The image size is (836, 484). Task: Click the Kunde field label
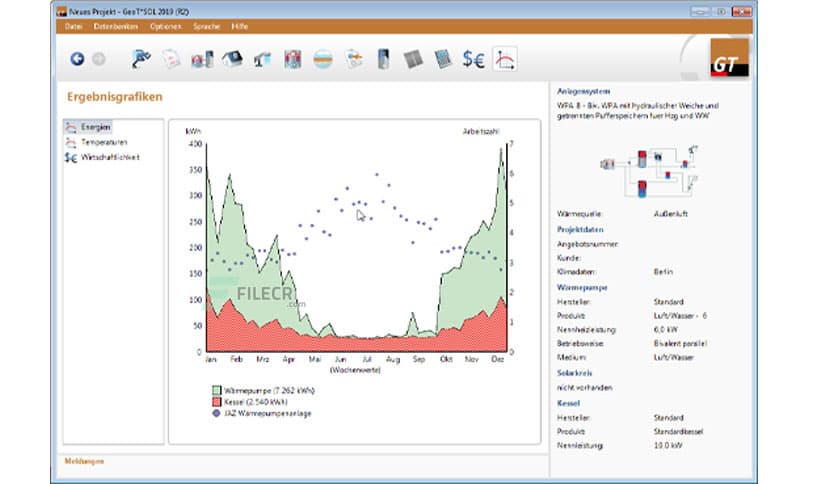tap(568, 258)
